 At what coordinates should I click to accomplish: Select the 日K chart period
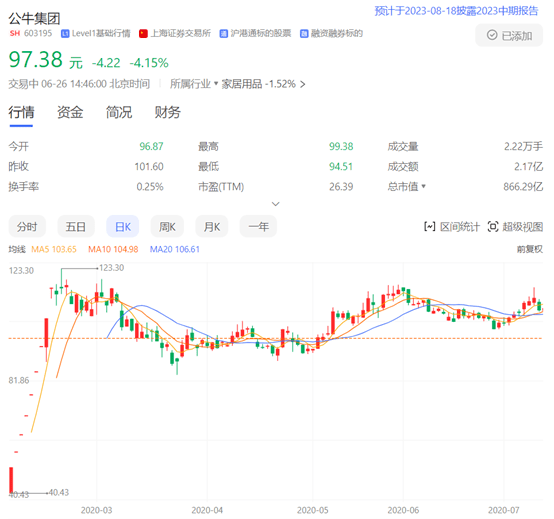pos(123,226)
